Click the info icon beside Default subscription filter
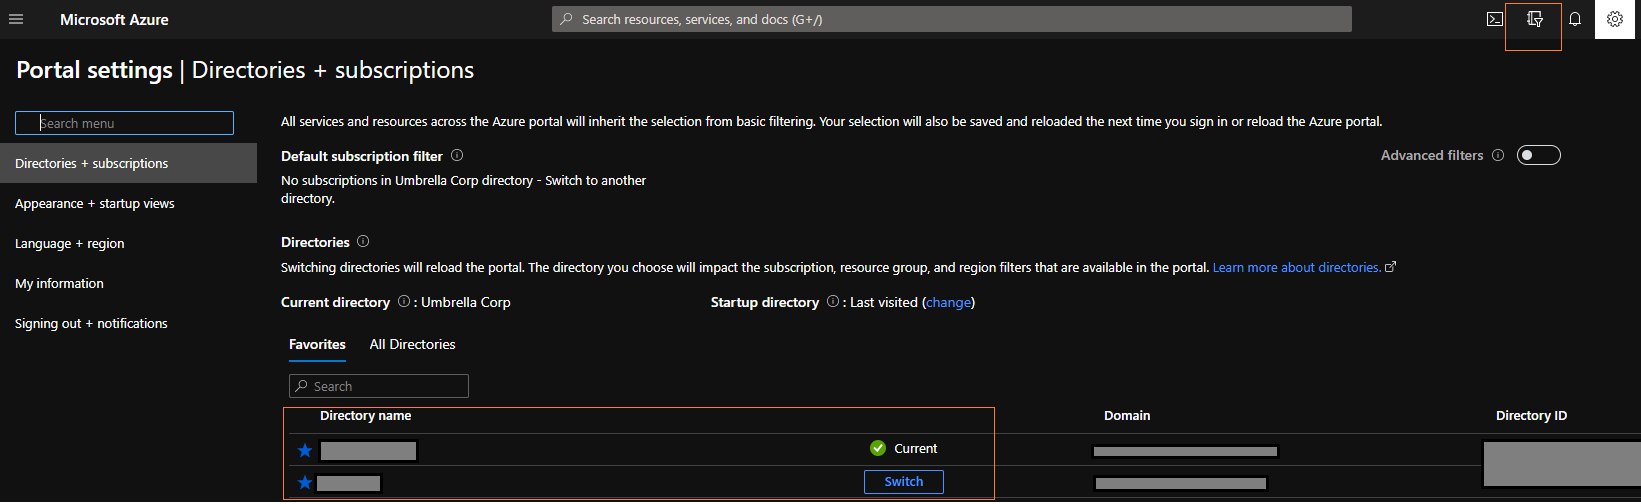 (x=457, y=155)
